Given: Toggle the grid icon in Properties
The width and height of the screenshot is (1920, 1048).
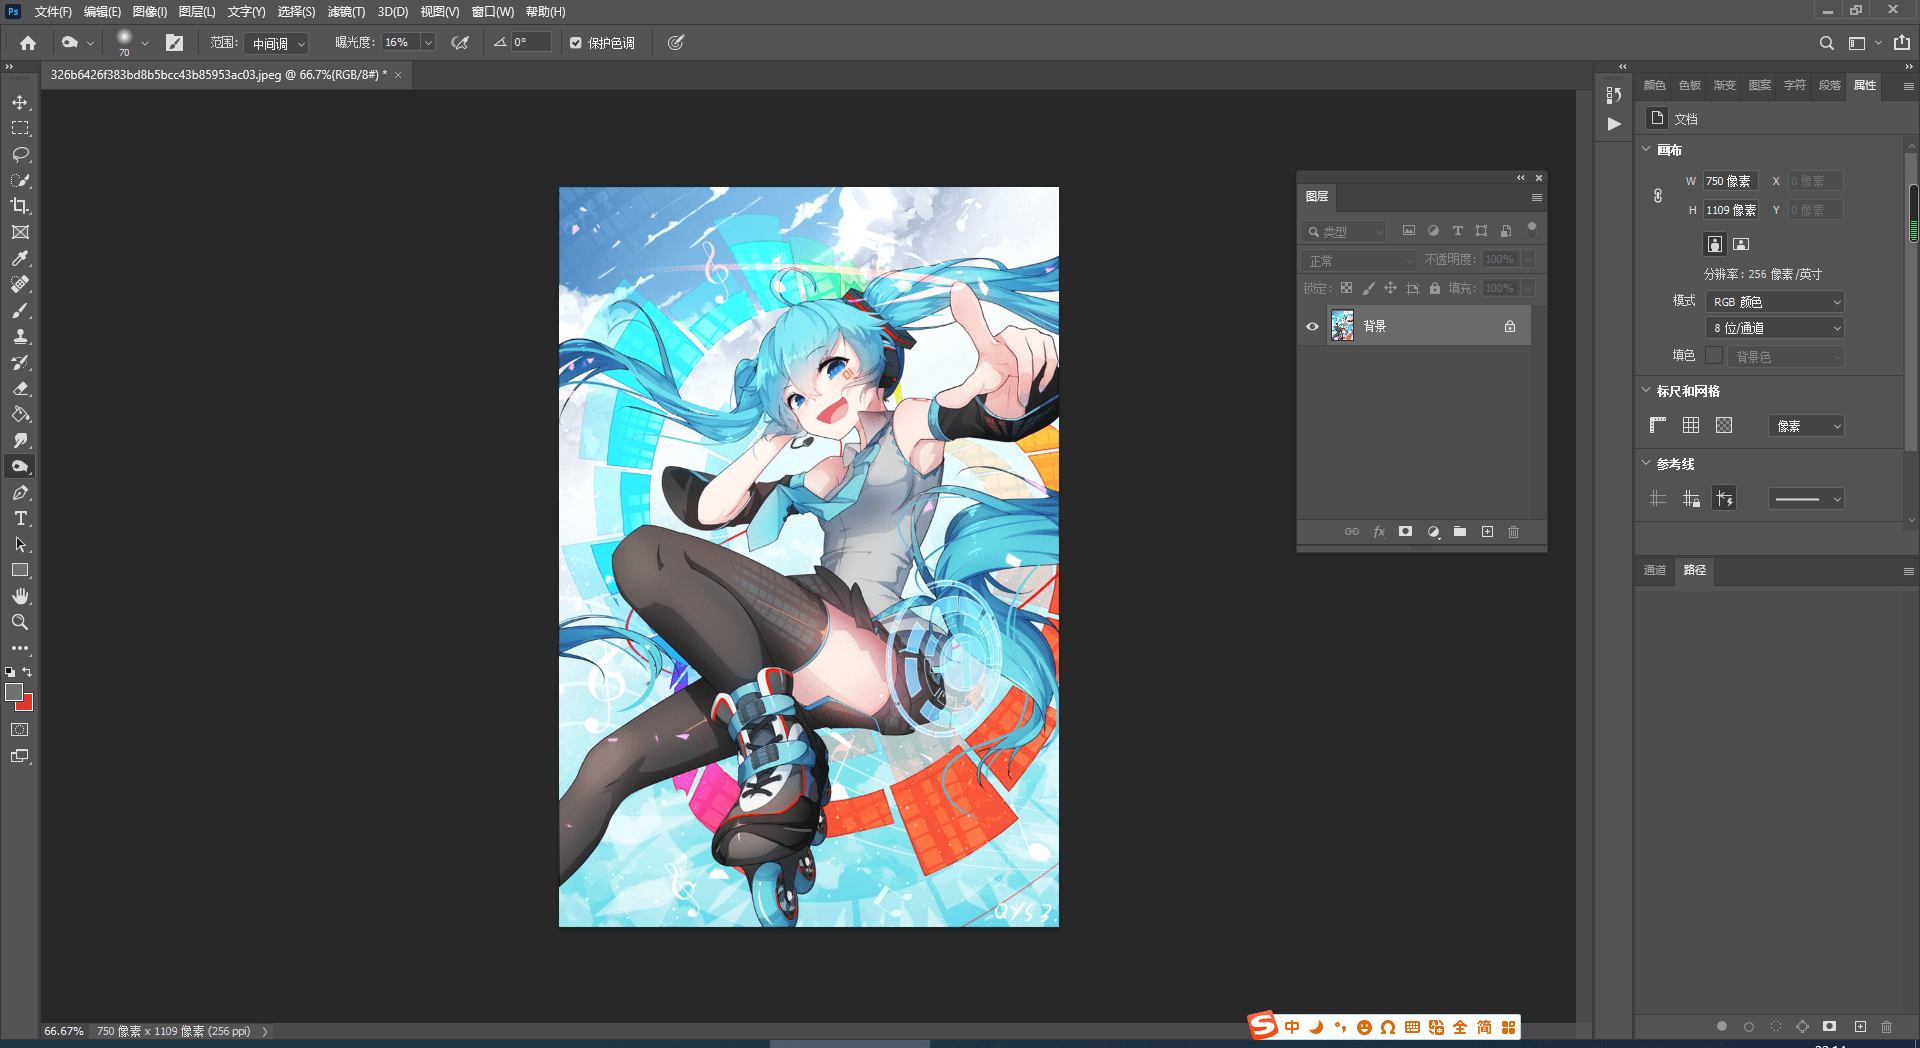Looking at the screenshot, I should 1691,425.
